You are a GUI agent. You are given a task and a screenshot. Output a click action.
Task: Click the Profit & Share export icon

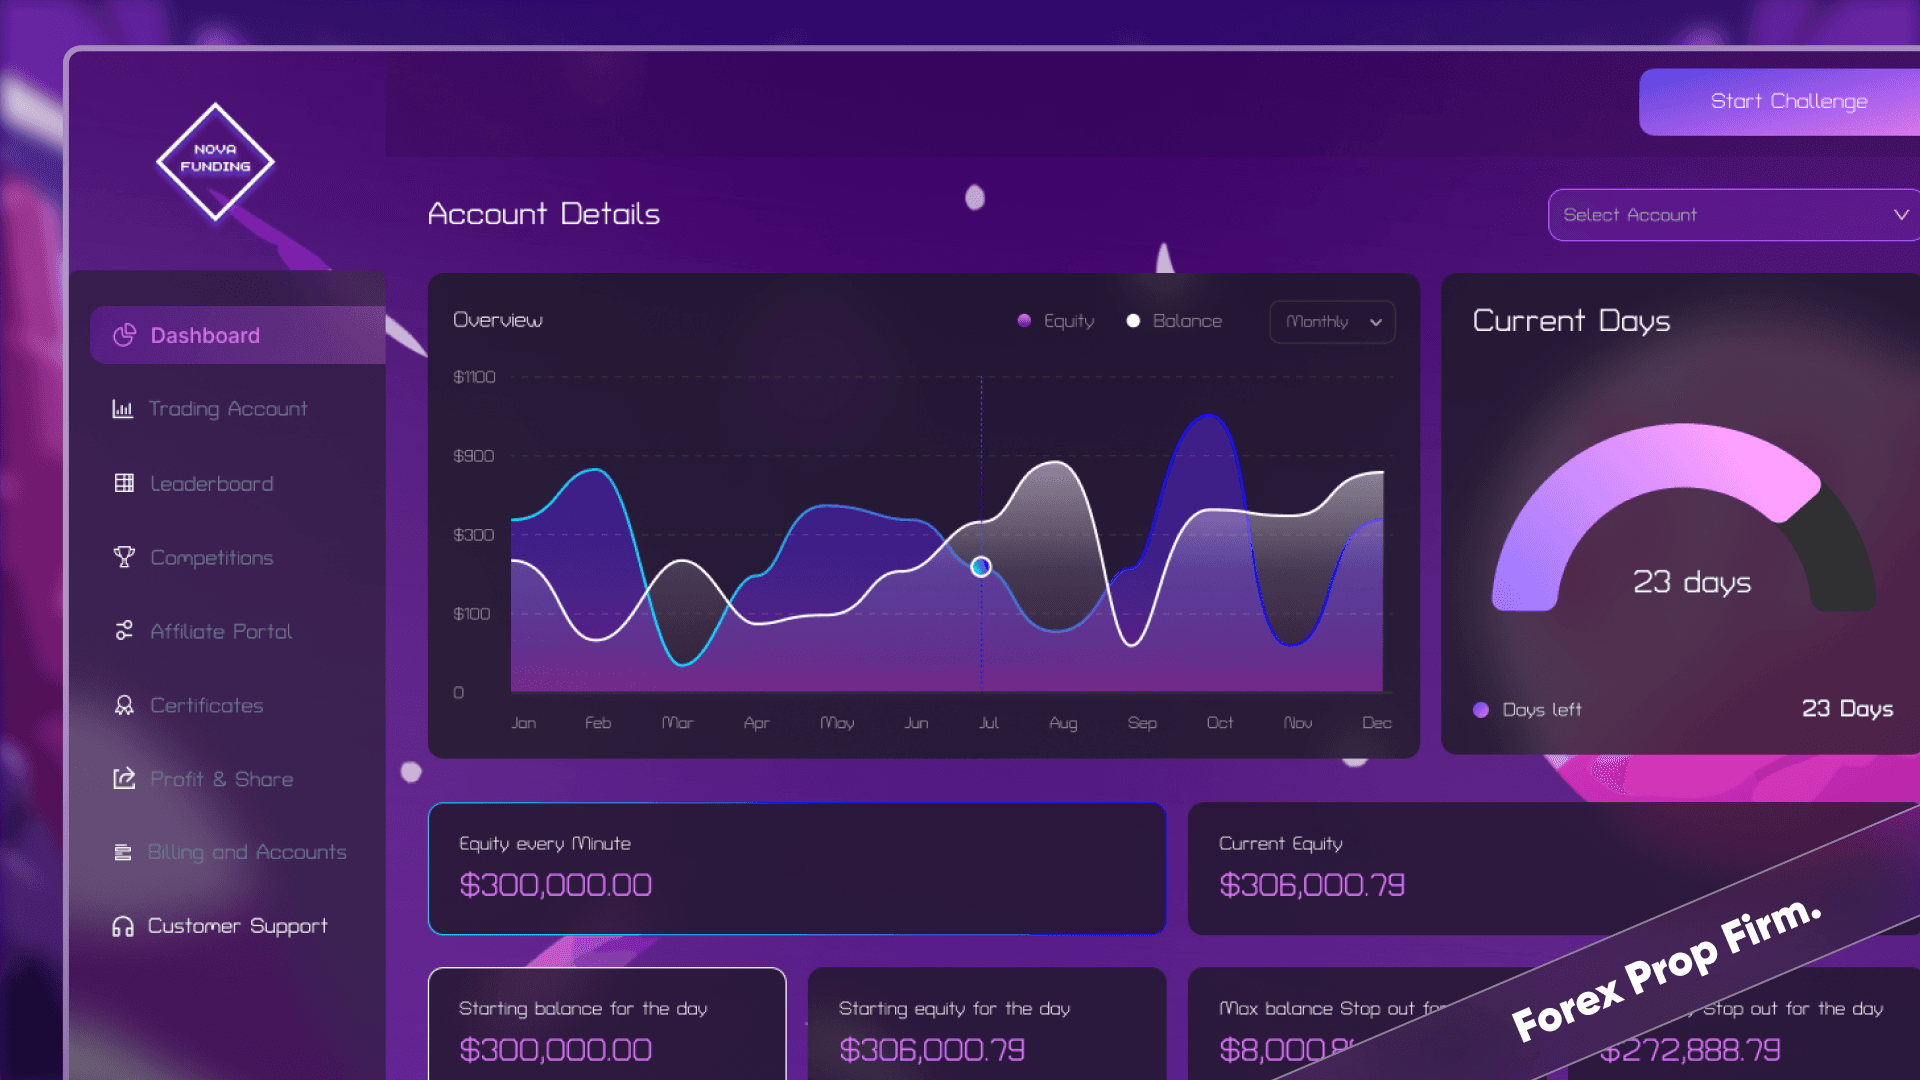click(x=124, y=778)
